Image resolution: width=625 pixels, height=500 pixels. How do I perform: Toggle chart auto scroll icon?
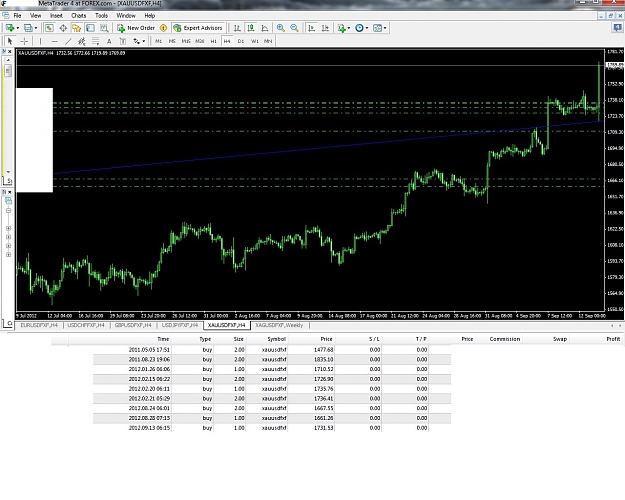coord(312,28)
